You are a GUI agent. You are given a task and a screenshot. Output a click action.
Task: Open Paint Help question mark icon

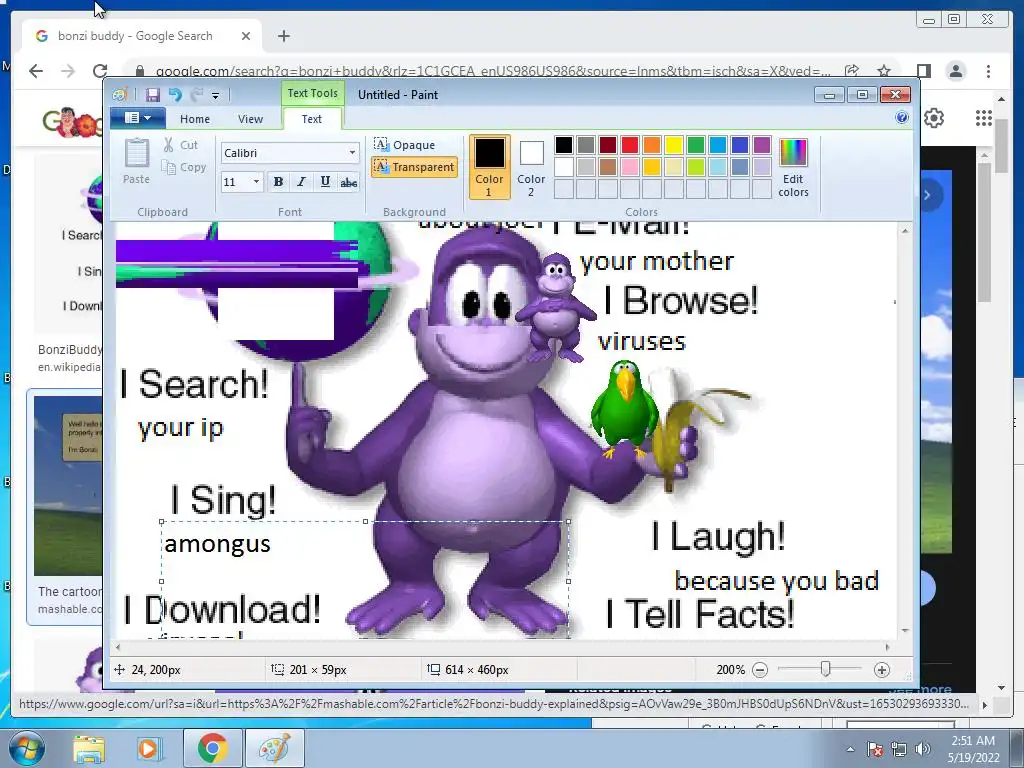tap(902, 118)
